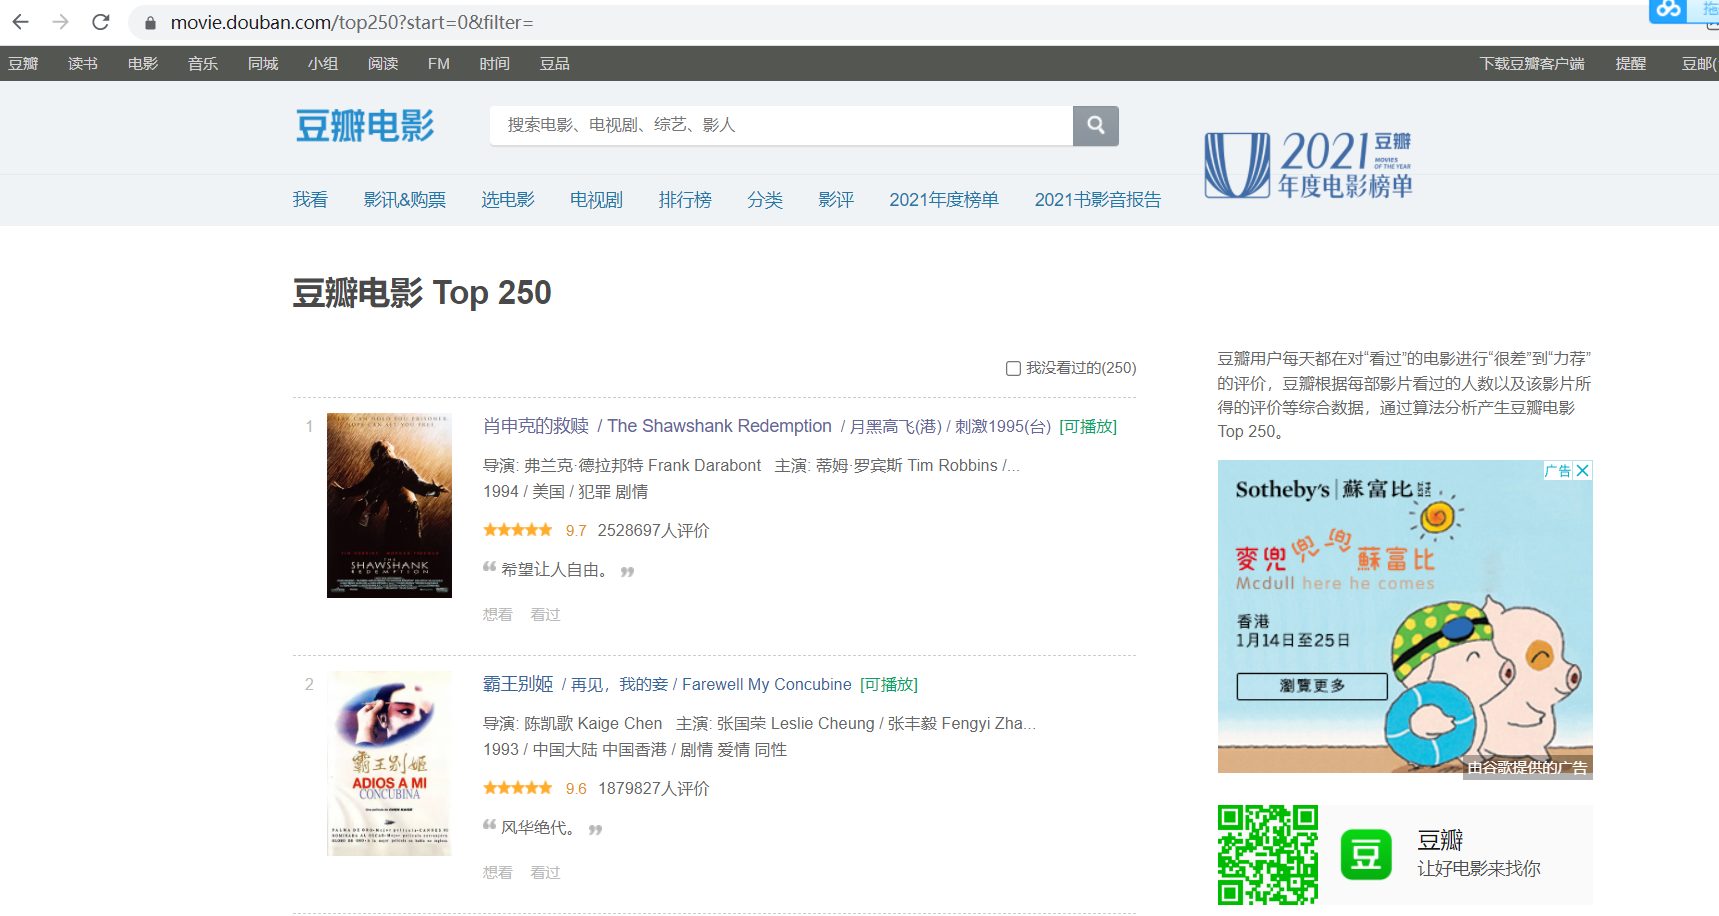Go to 影评 tab
This screenshot has width=1719, height=916.
coord(836,200)
